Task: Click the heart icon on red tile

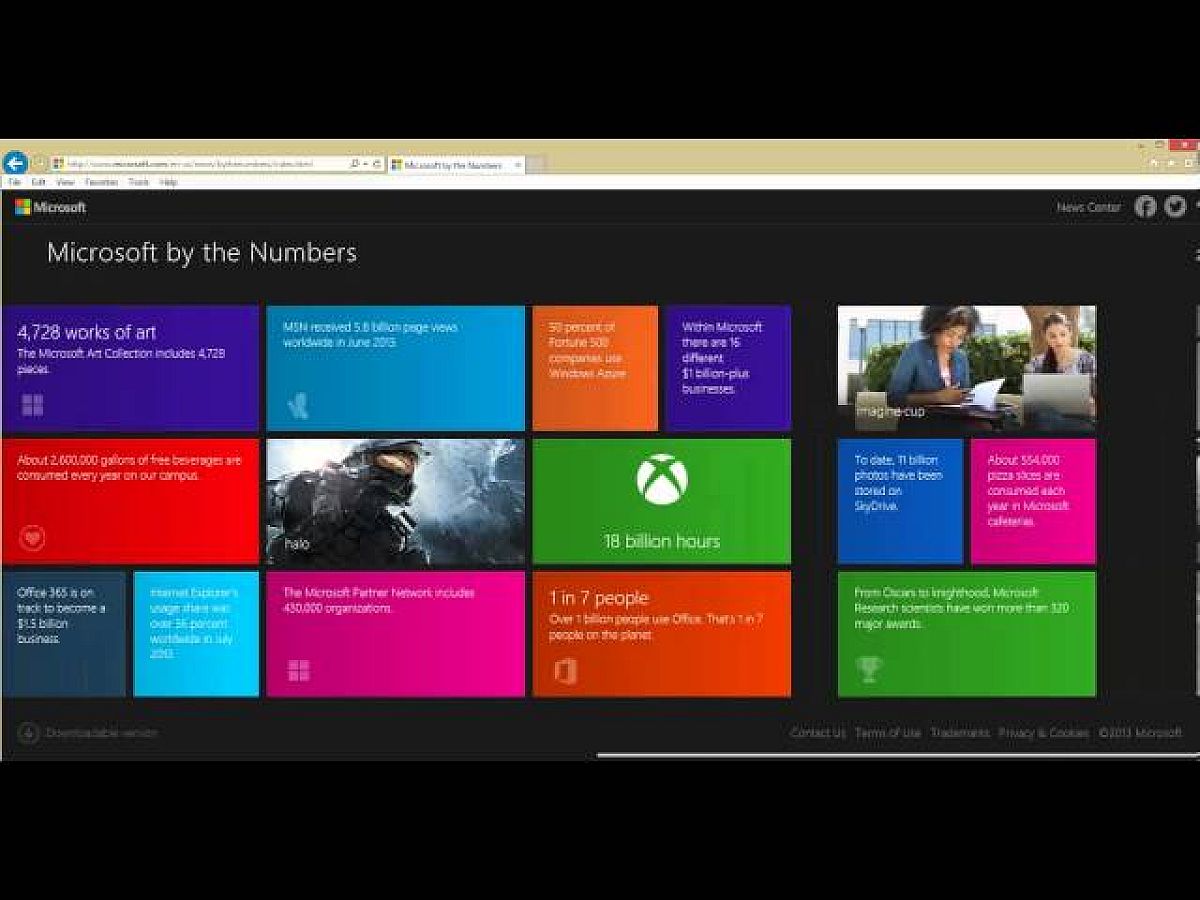Action: [32, 538]
